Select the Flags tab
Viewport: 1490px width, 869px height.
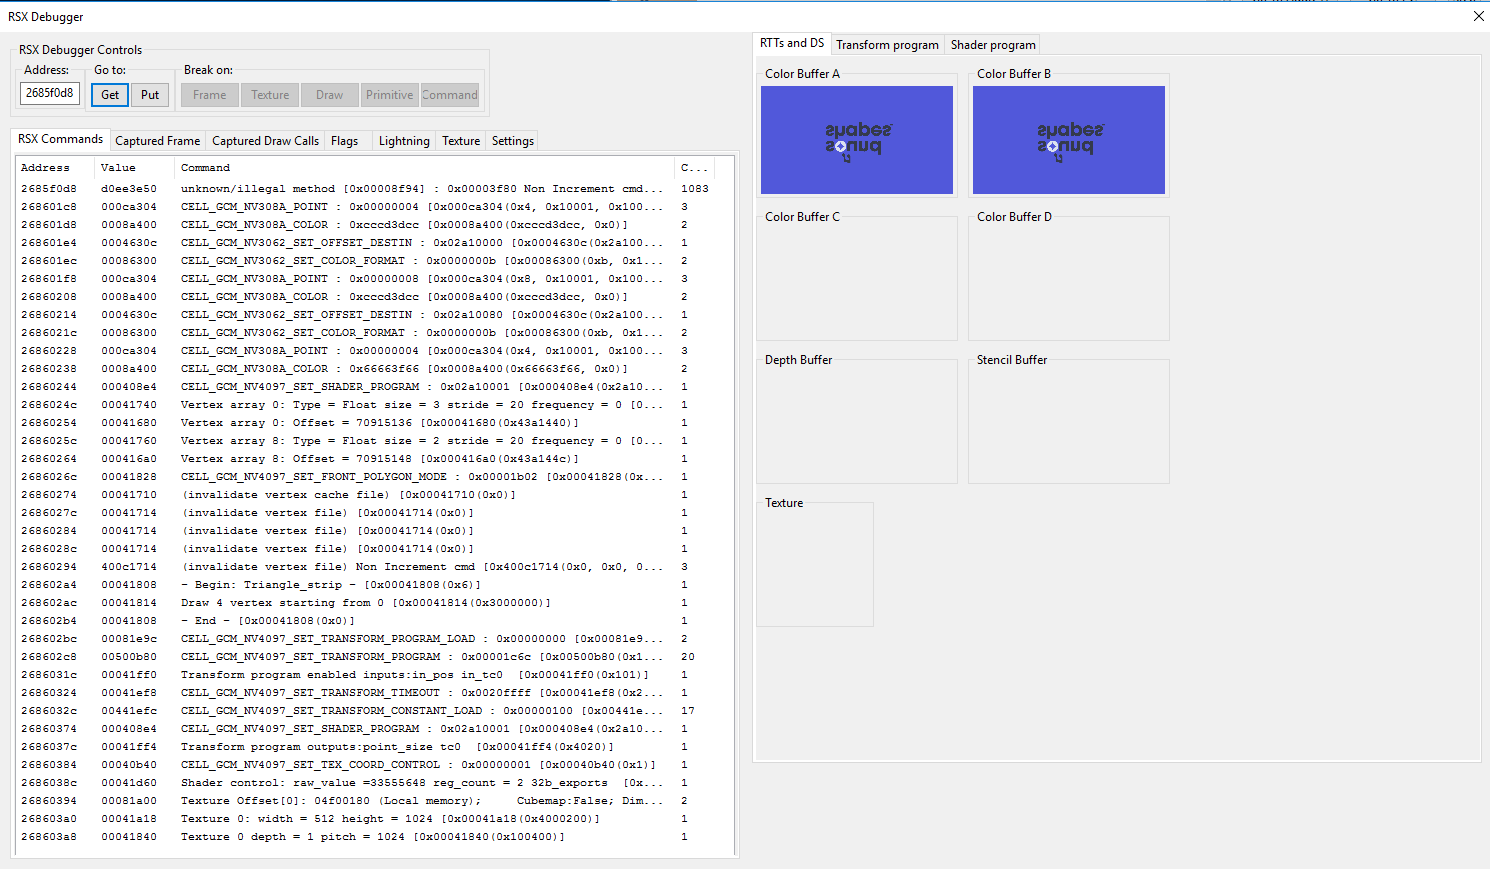click(x=344, y=141)
